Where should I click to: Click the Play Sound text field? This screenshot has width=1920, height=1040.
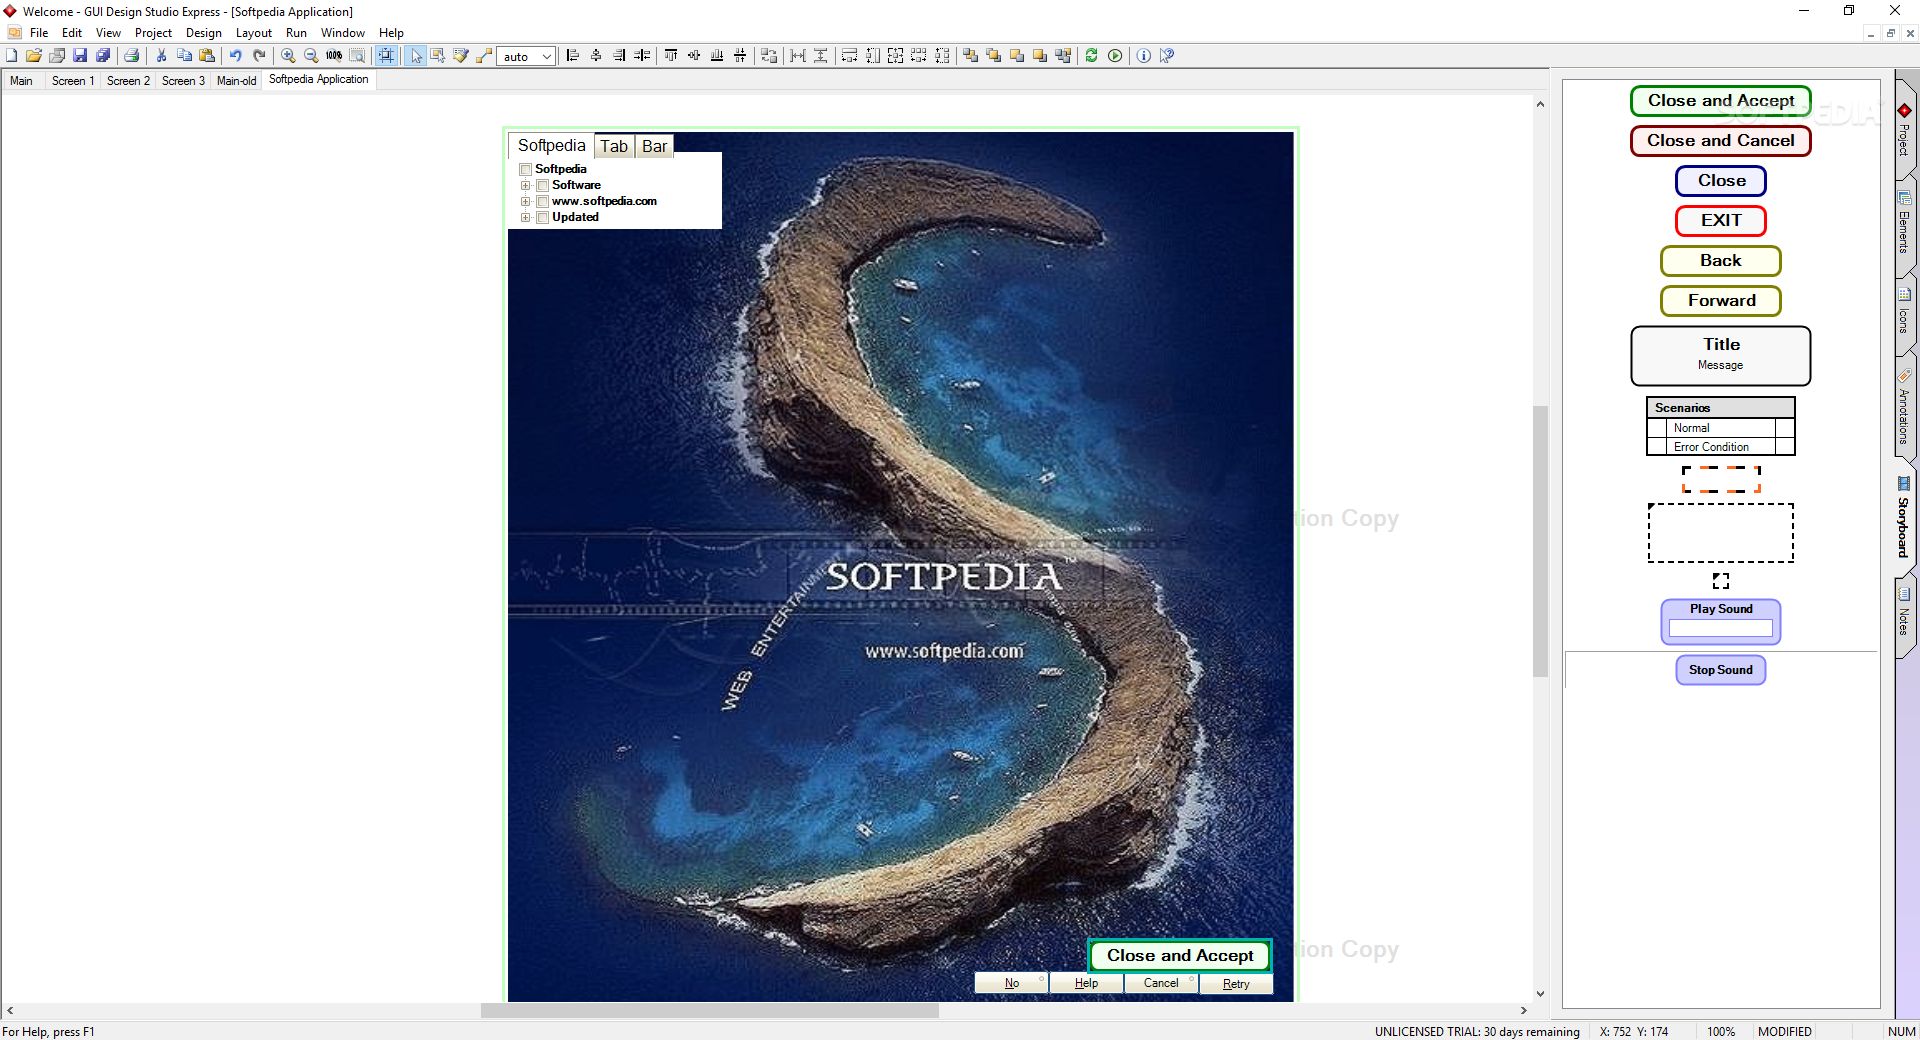[x=1720, y=628]
